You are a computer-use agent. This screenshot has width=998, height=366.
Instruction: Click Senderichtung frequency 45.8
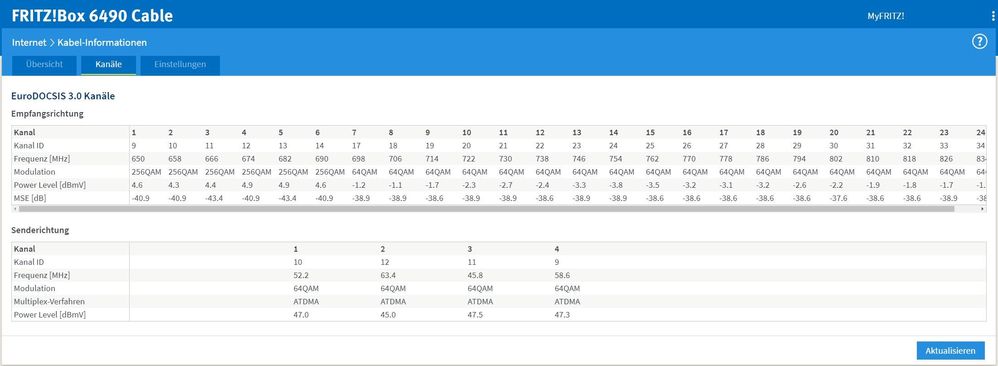(475, 275)
